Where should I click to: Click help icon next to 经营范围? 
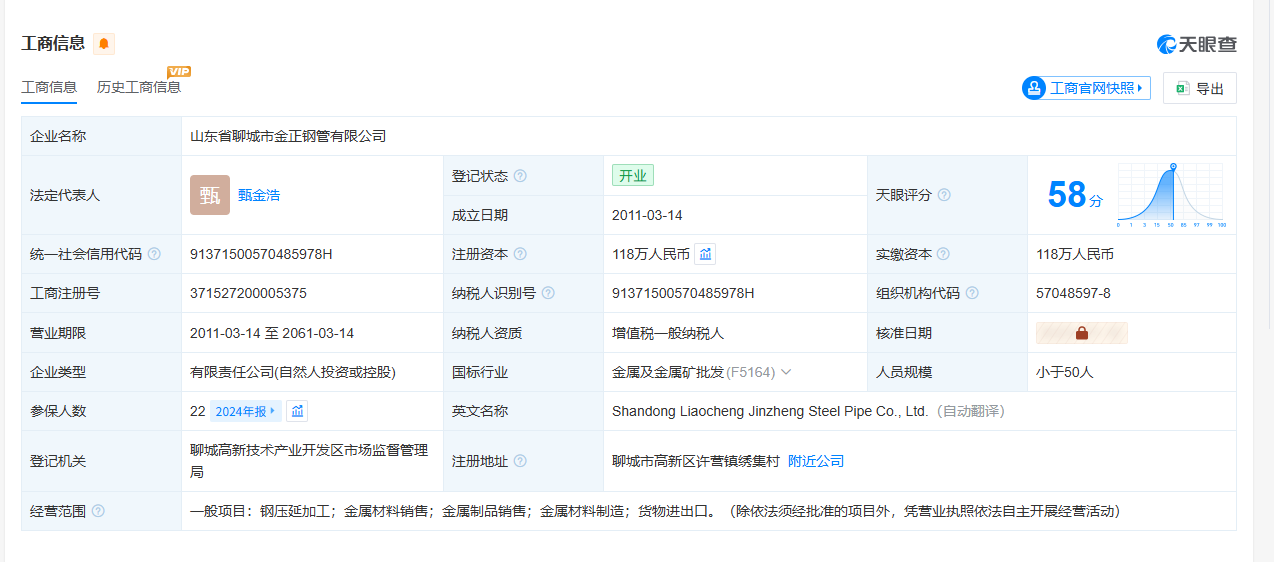coord(98,511)
